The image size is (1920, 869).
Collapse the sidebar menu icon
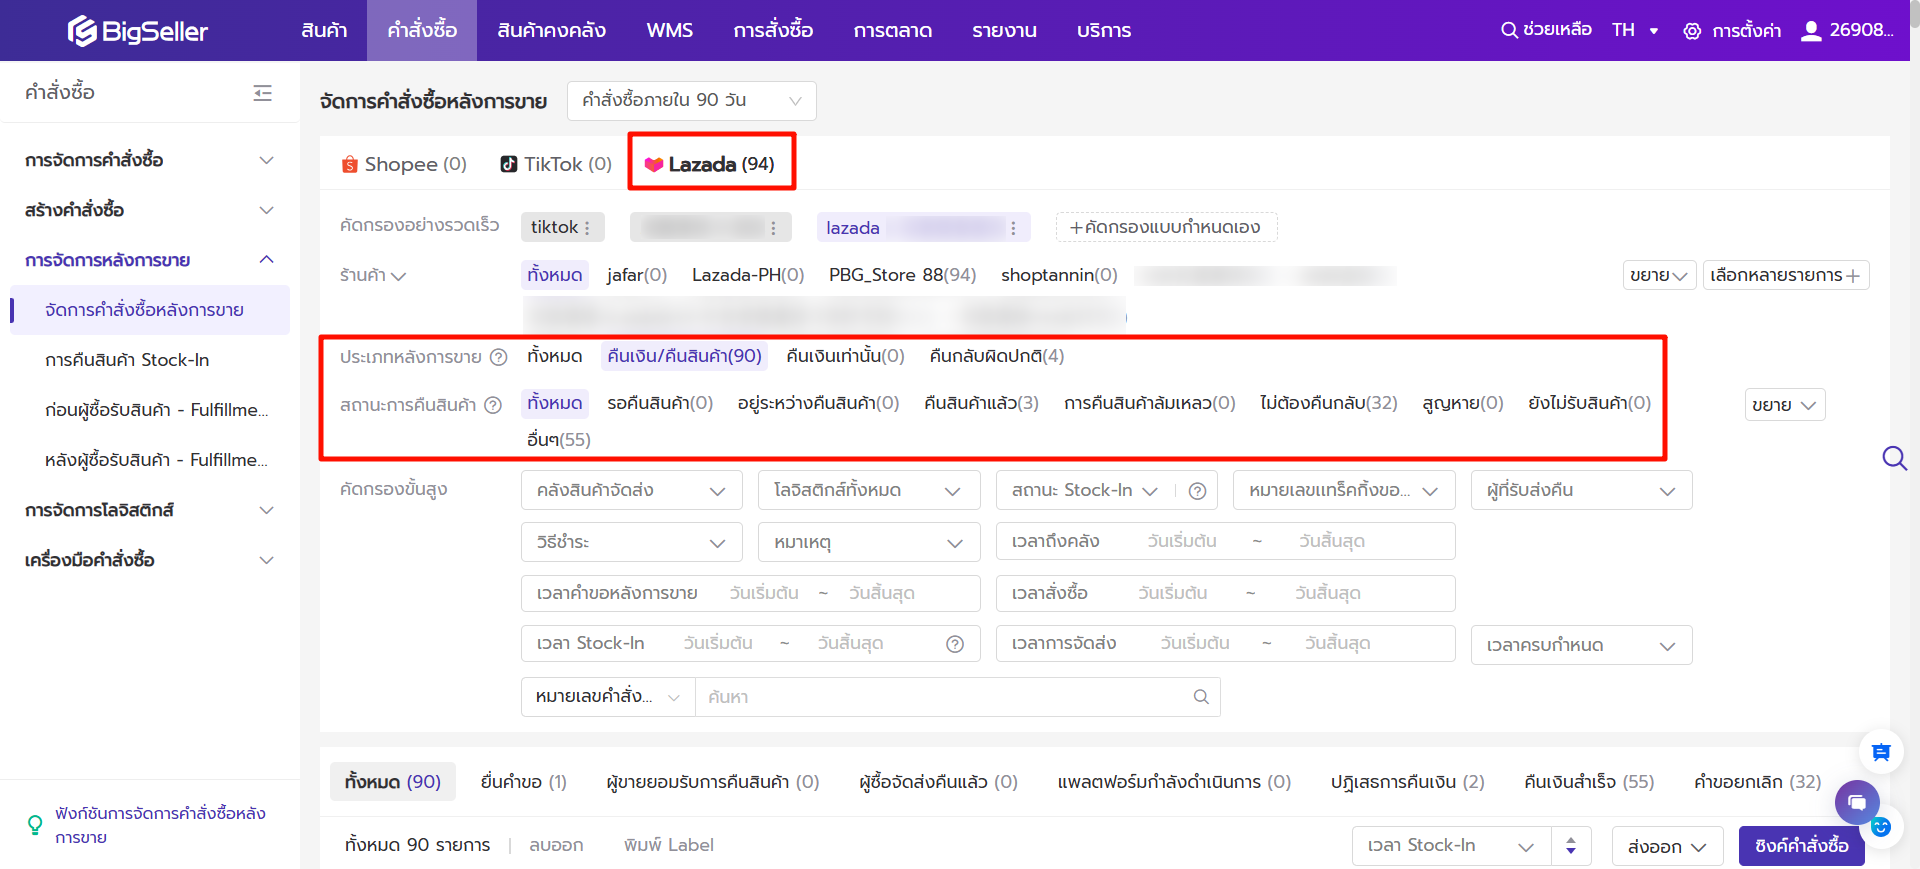pyautogui.click(x=263, y=93)
